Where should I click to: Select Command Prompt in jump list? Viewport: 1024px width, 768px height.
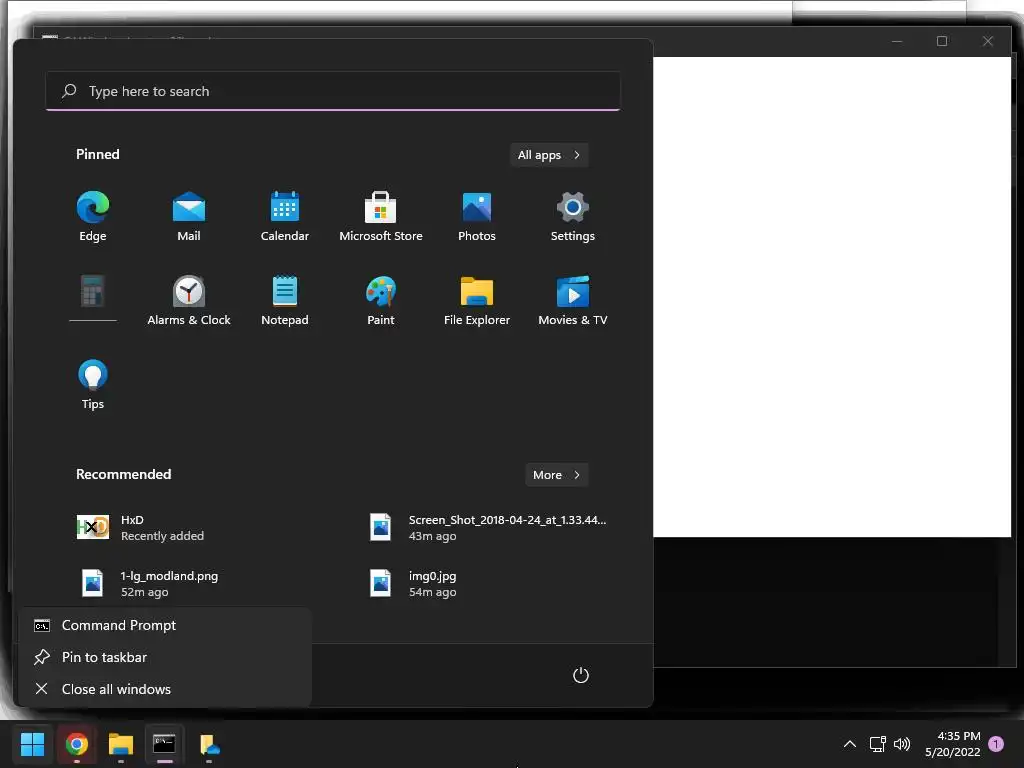pos(165,625)
